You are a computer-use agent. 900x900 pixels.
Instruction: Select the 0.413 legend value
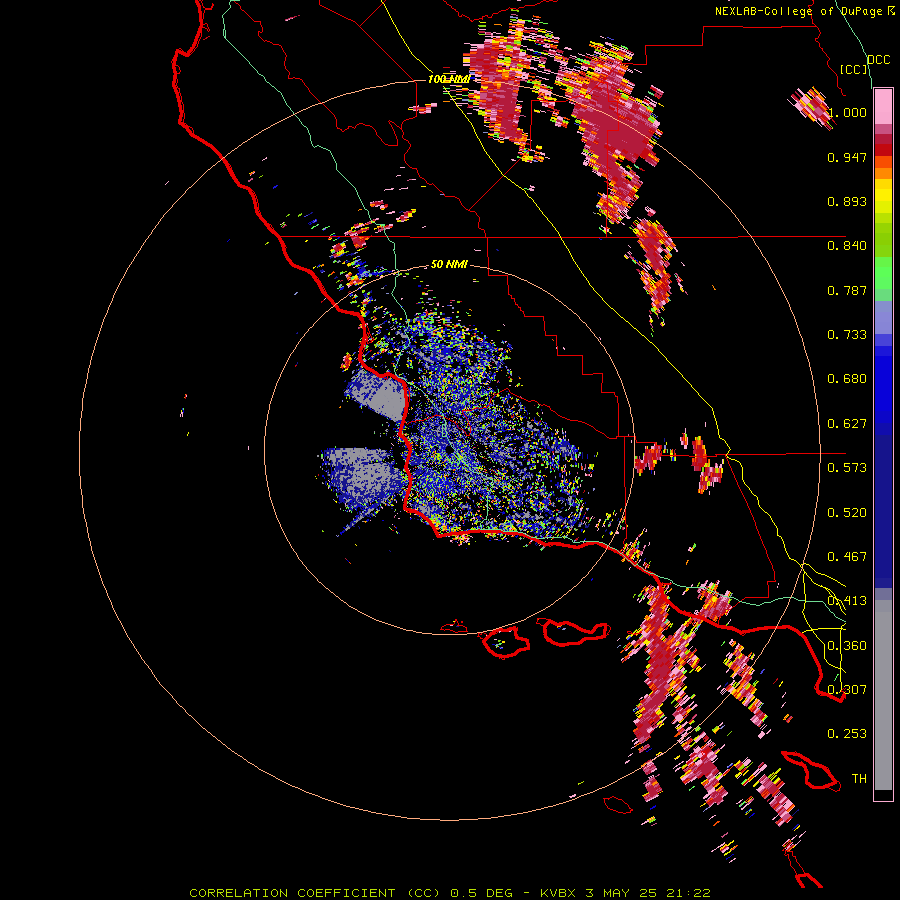847,601
